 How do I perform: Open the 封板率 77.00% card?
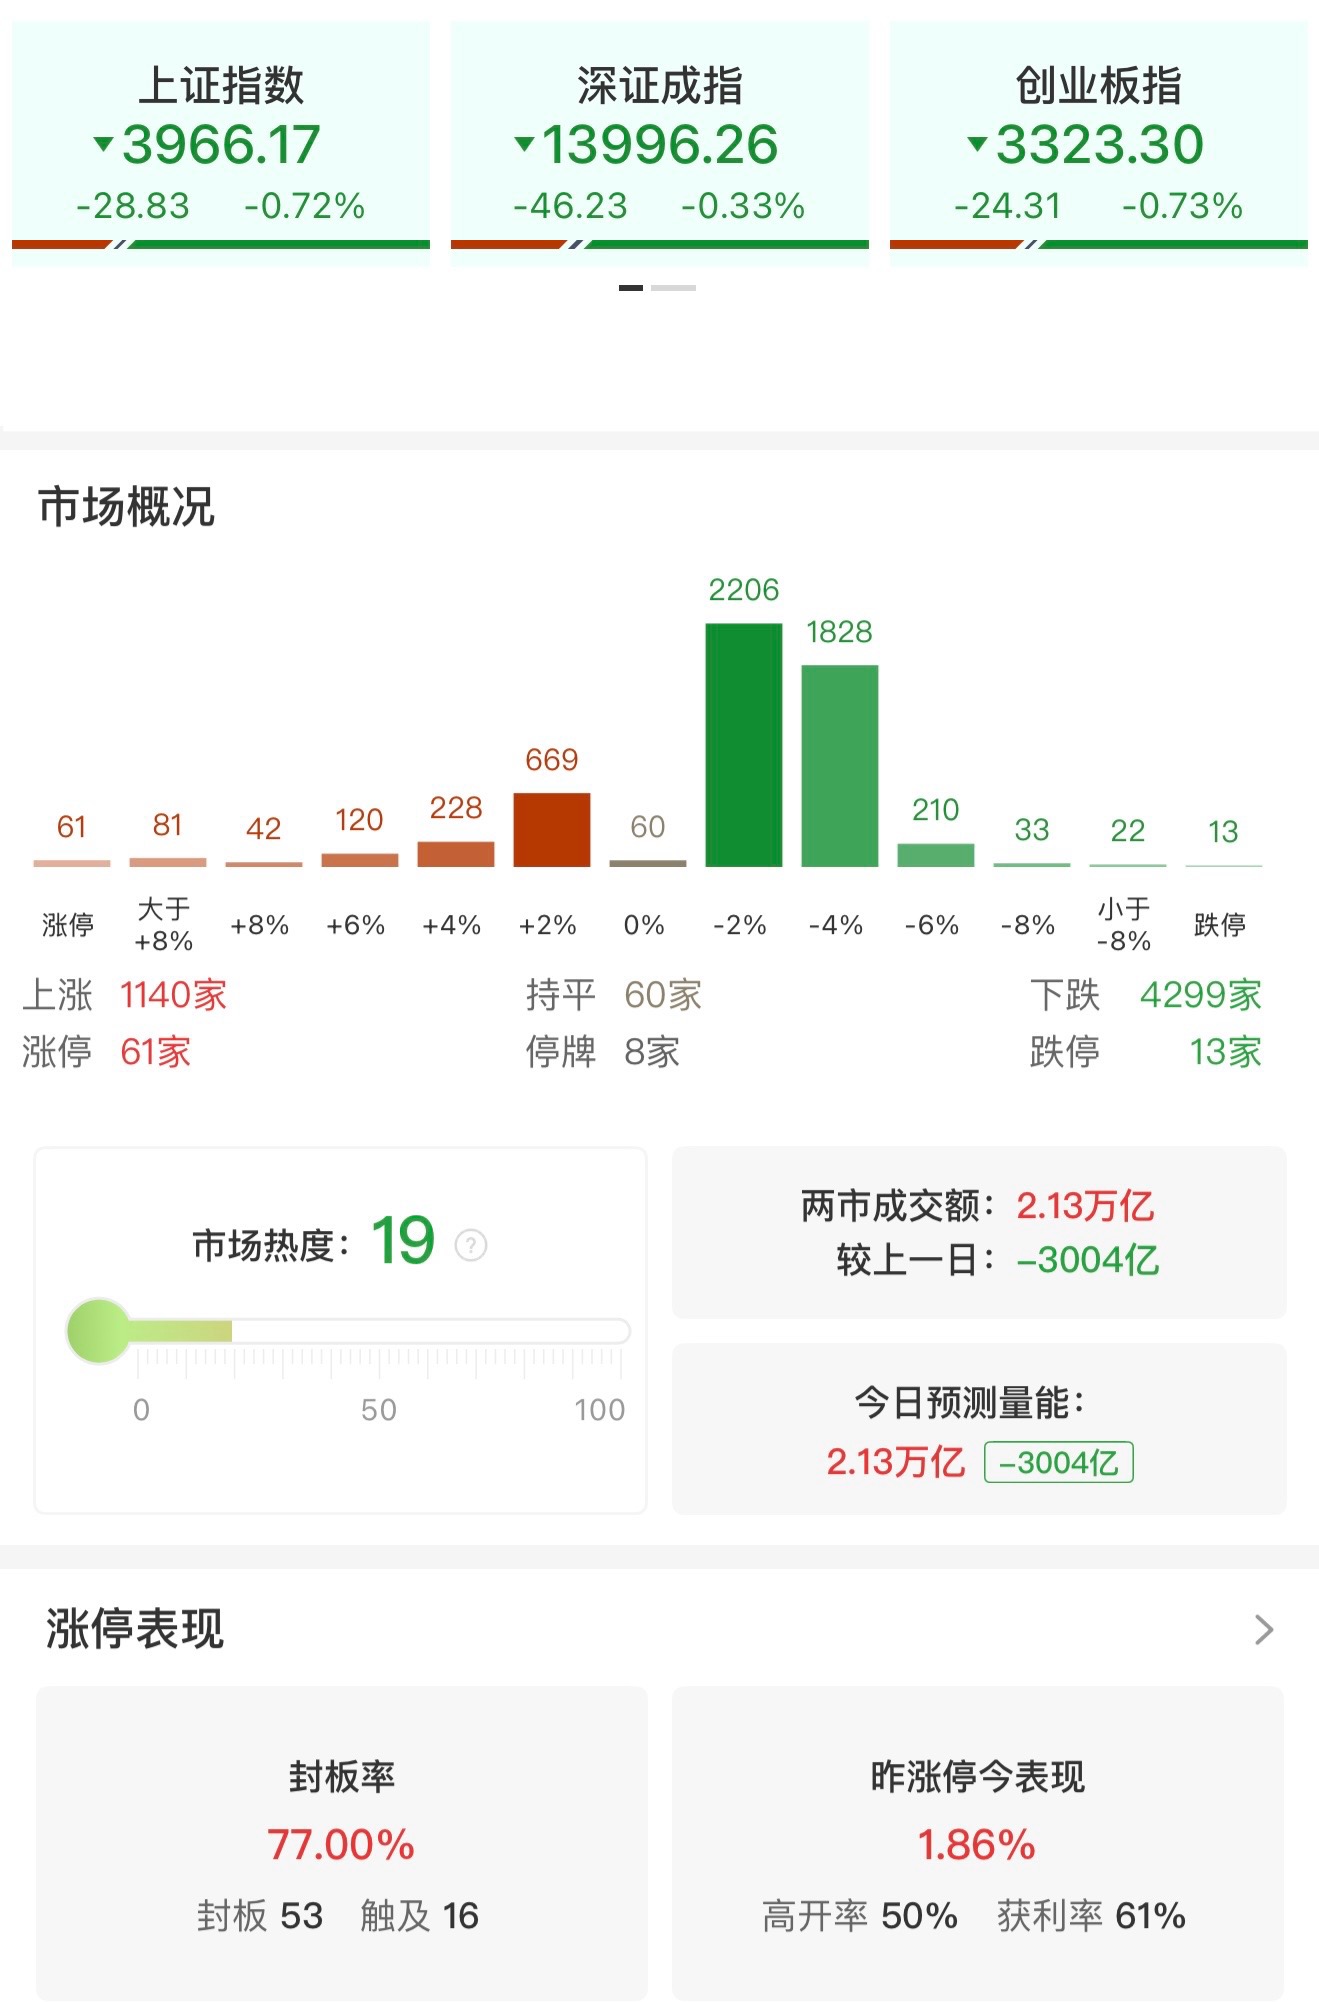(341, 1843)
